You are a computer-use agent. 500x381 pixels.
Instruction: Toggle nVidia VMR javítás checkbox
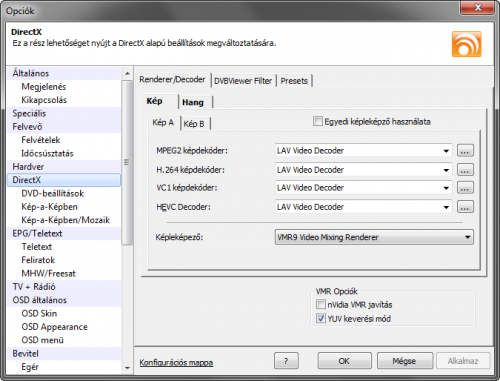pos(321,304)
